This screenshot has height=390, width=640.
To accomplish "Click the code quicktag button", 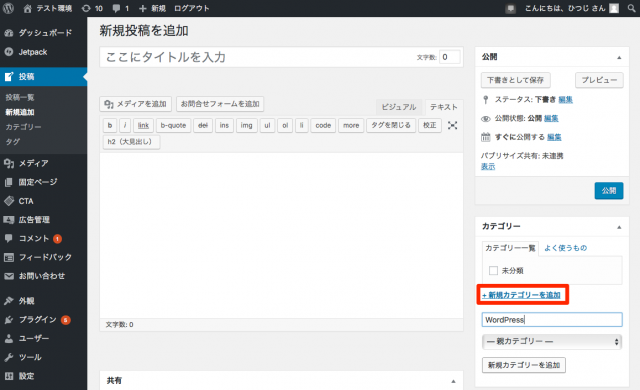I will pos(323,125).
